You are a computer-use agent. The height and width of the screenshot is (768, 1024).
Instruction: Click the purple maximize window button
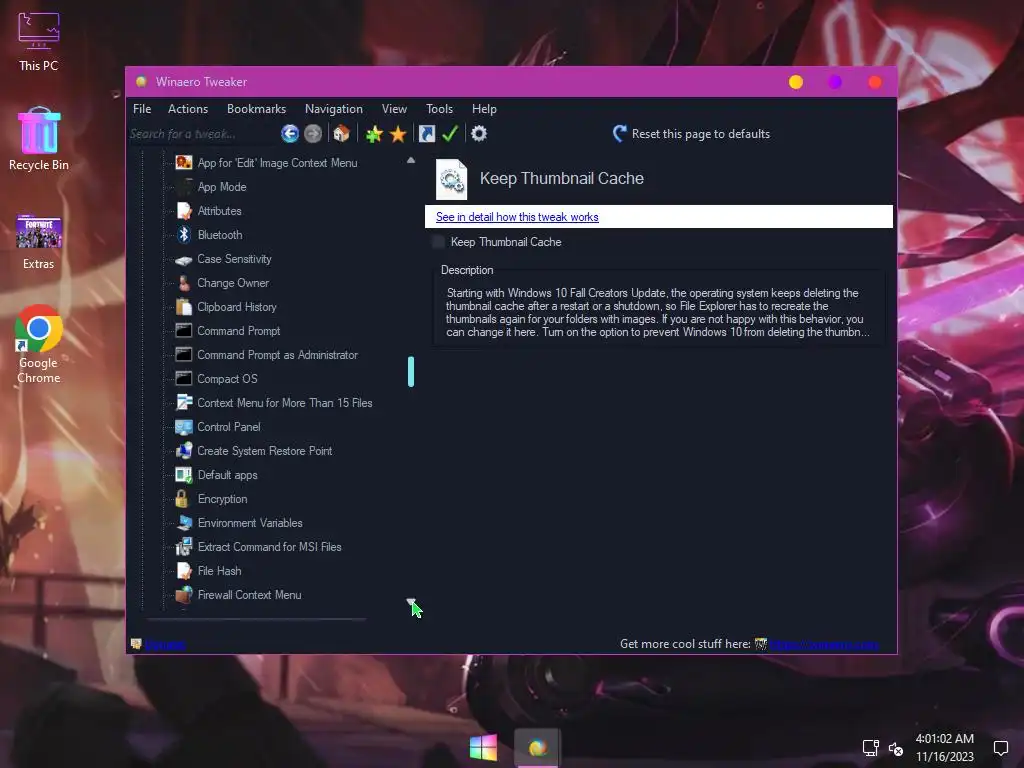[x=835, y=82]
